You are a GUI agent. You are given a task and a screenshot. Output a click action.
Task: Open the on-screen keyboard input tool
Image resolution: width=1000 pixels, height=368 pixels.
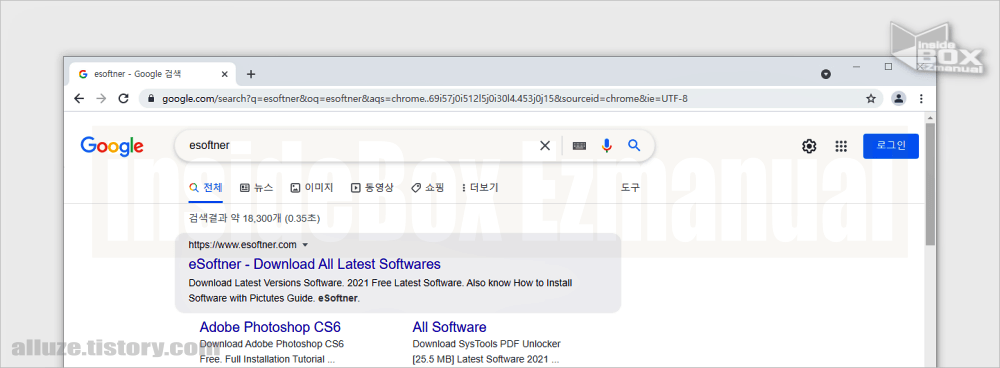[x=579, y=146]
